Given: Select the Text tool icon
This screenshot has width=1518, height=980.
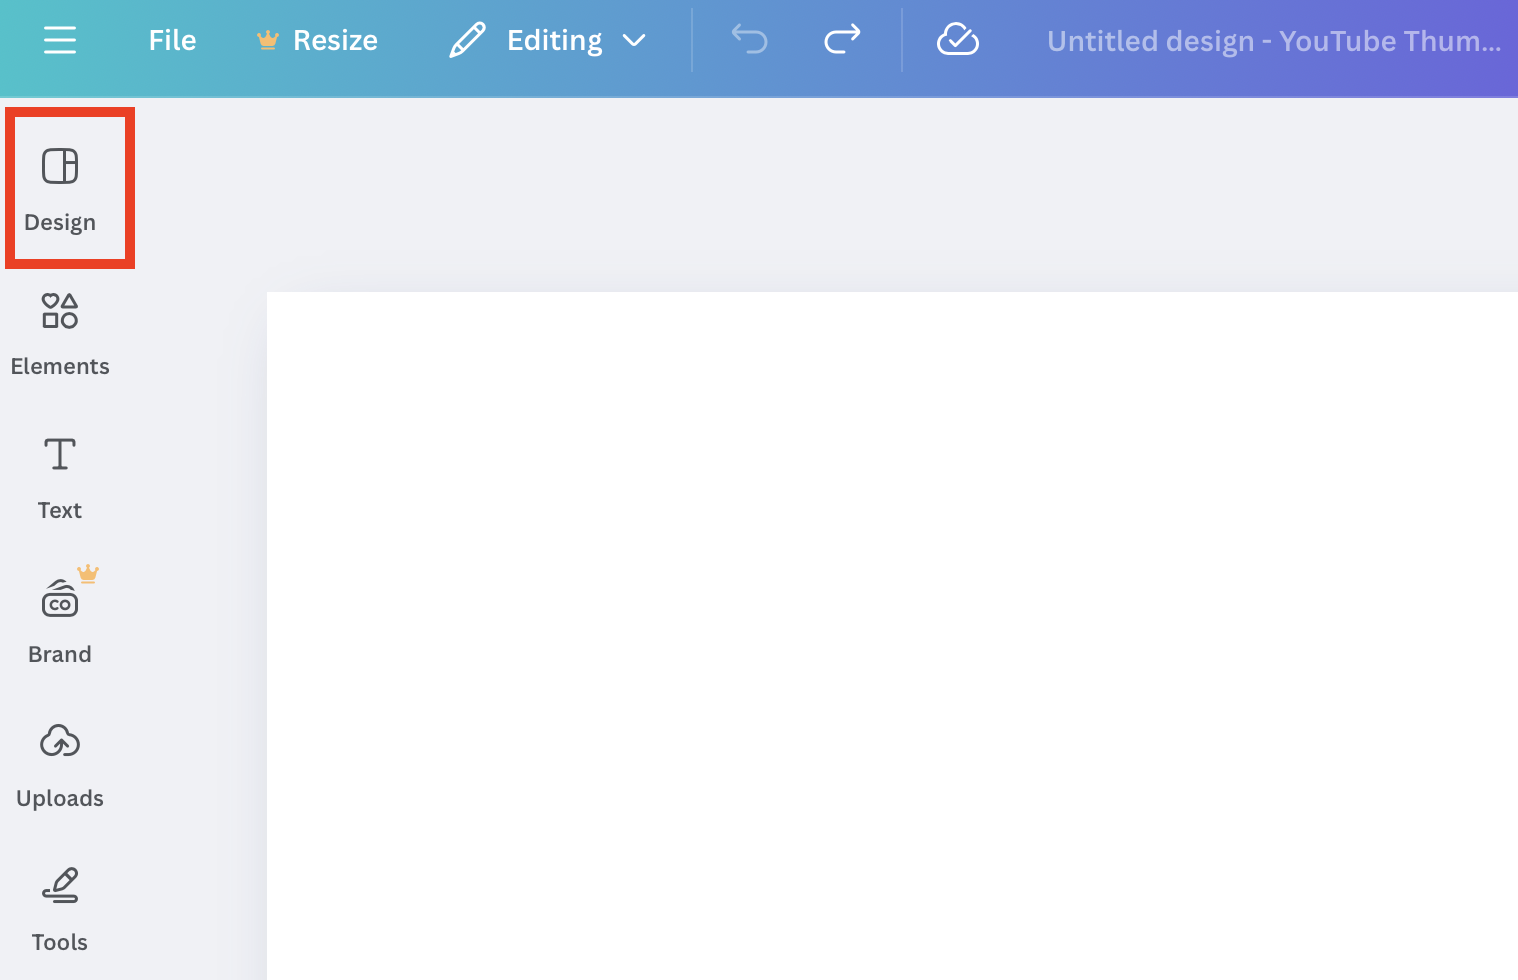Looking at the screenshot, I should tap(60, 455).
